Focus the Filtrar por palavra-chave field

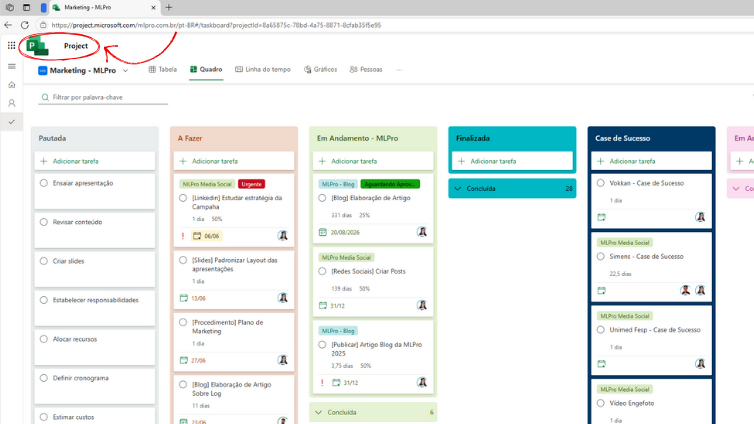(x=103, y=98)
